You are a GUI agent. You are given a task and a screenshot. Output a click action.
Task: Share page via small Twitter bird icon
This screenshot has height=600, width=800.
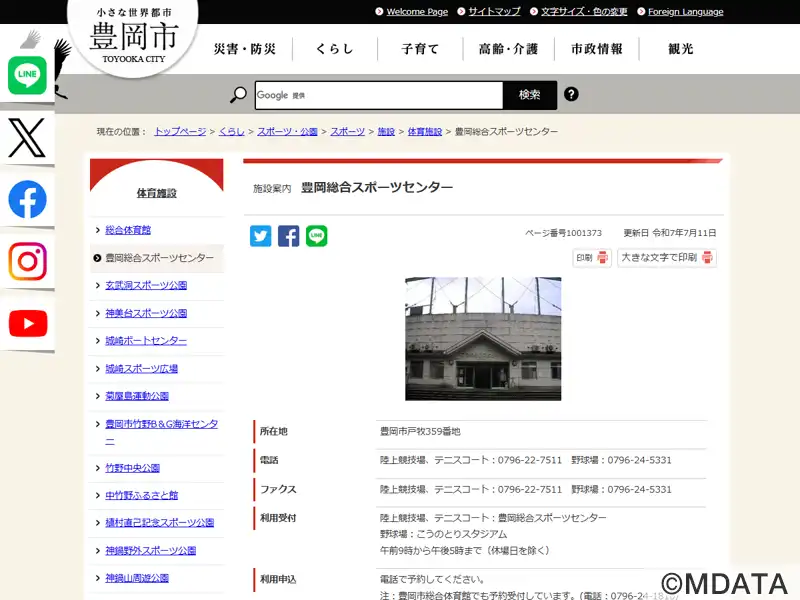261,236
